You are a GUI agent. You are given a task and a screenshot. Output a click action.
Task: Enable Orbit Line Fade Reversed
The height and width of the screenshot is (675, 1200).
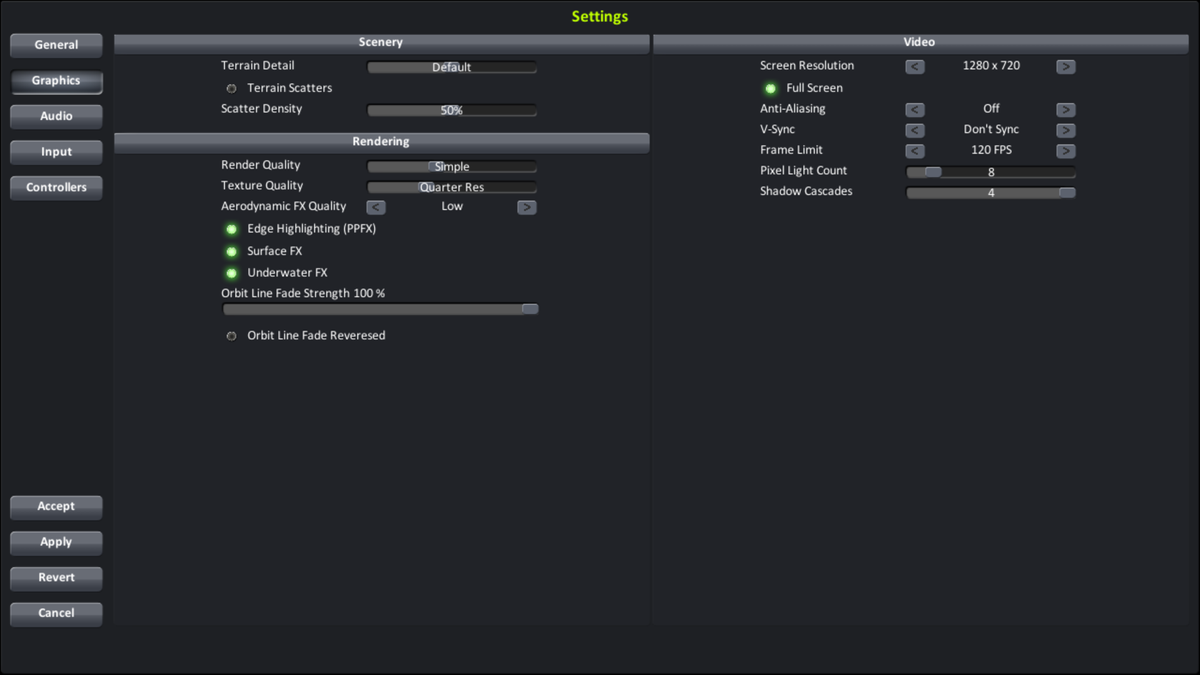(231, 336)
